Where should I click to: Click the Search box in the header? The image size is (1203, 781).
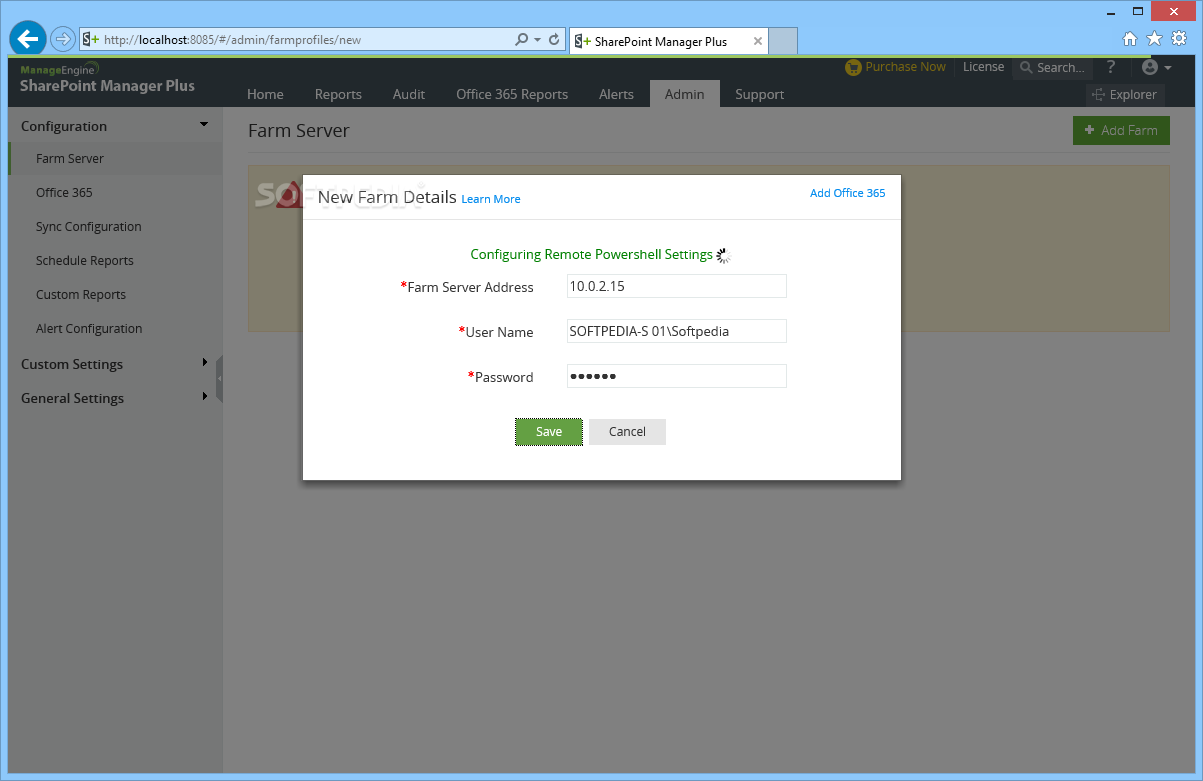coord(1052,68)
